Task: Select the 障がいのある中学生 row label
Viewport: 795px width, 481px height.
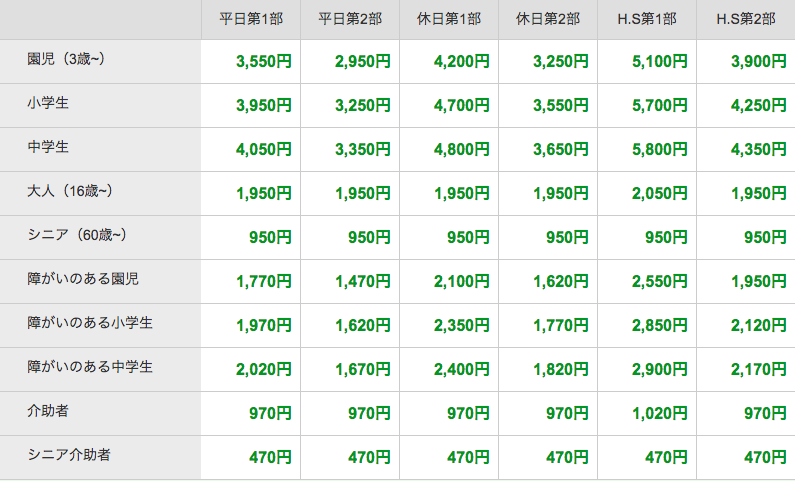Action: 90,367
